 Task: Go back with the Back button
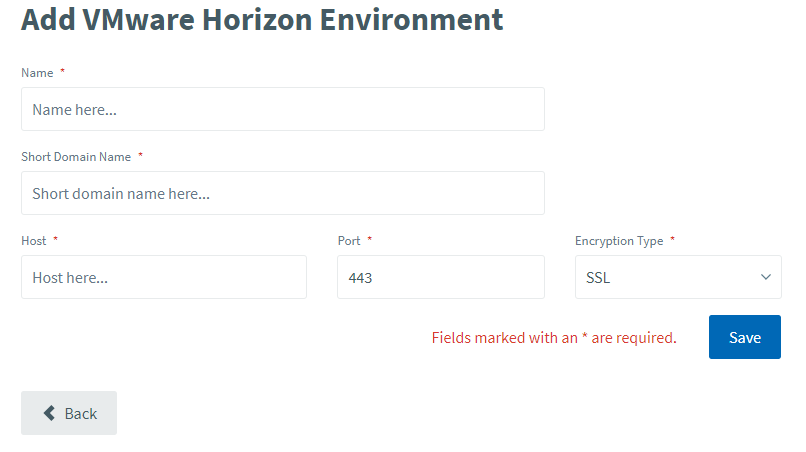pyautogui.click(x=69, y=413)
